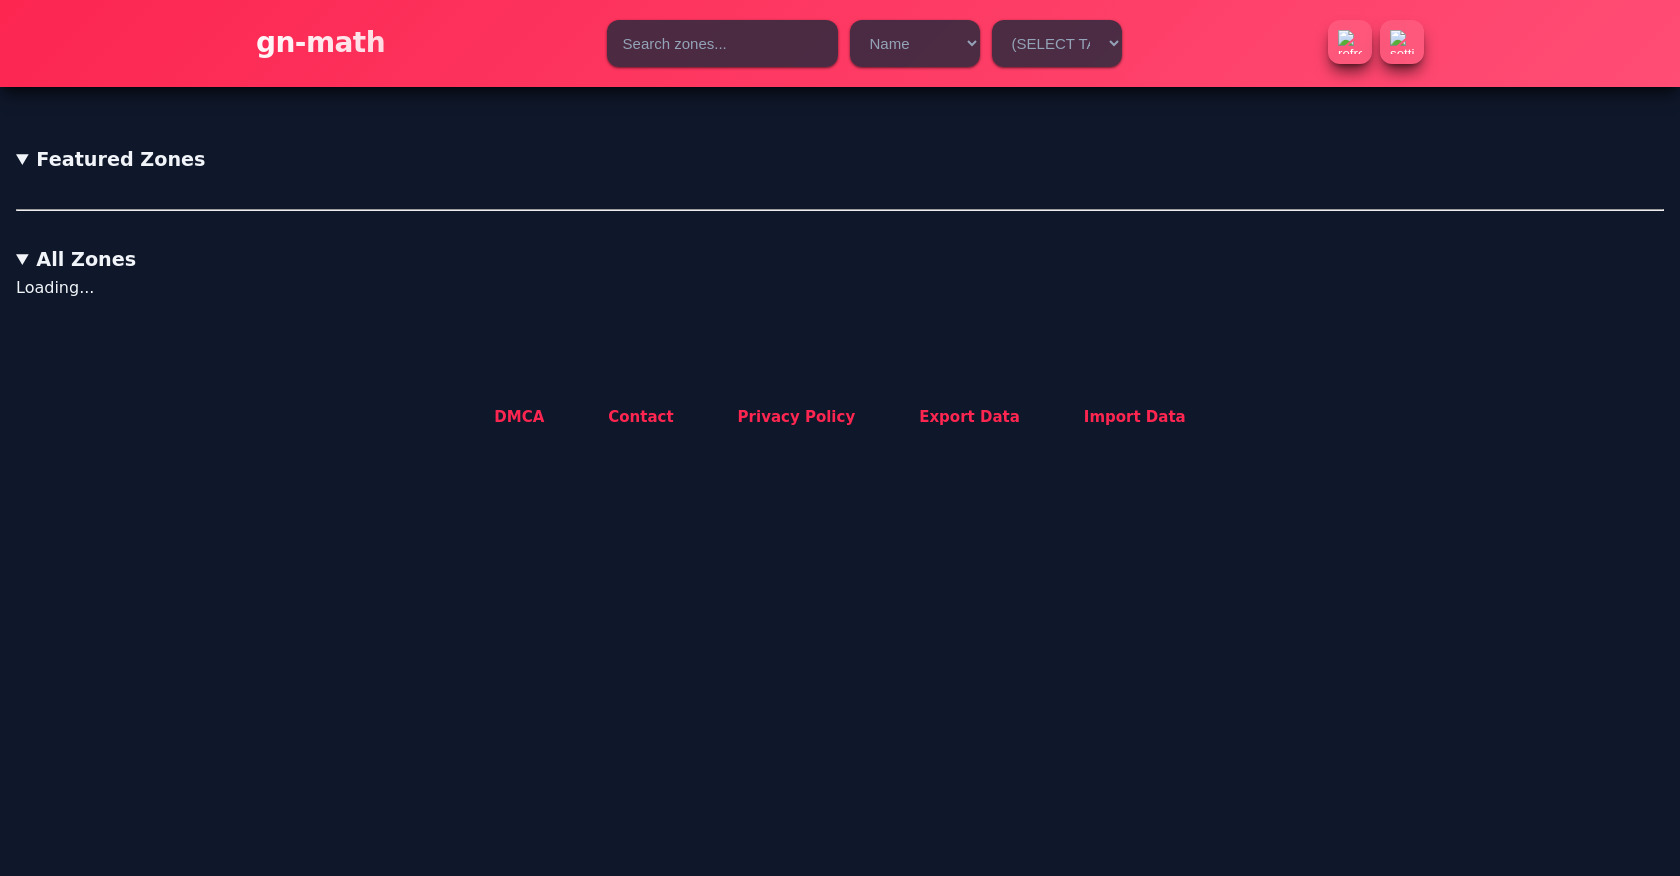
Task: Click the divider line below Featured Zones
Action: pos(840,210)
